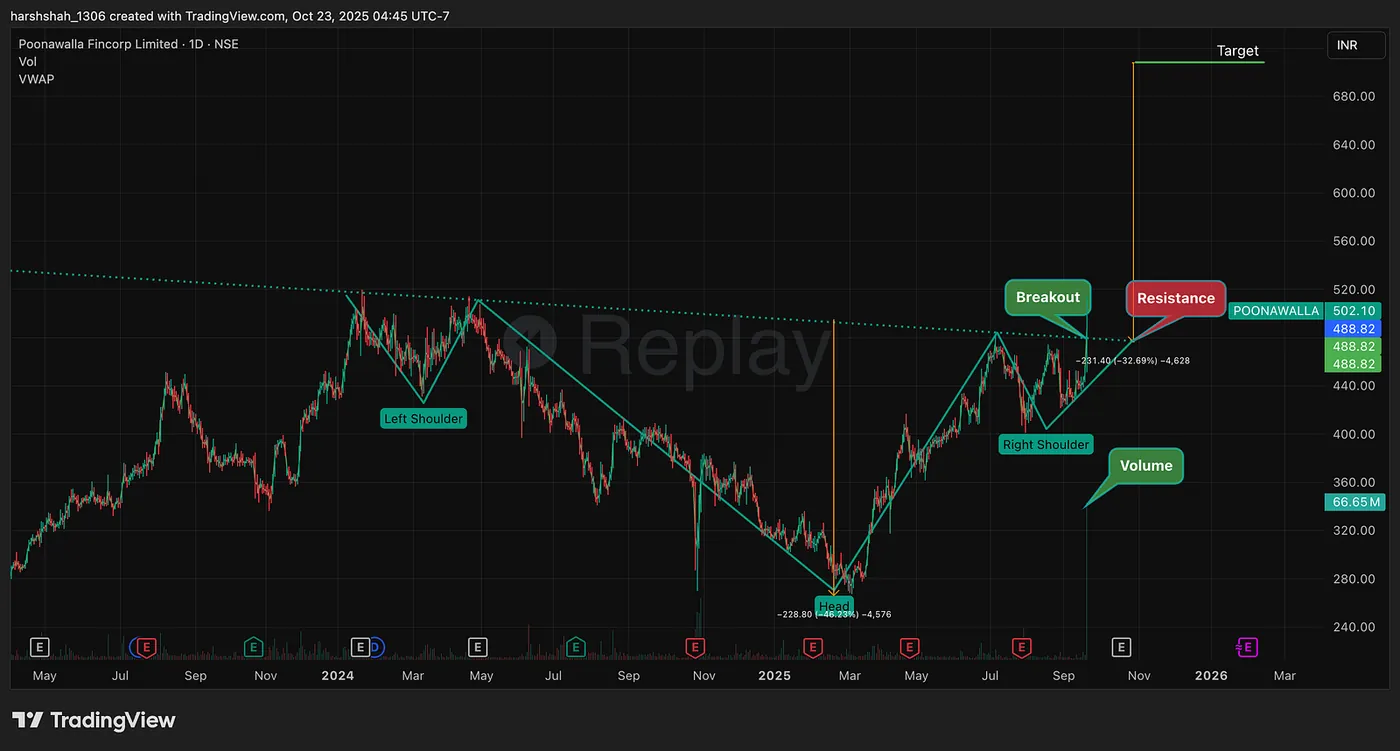Click the POONAWALLA ticker price tag
1400x751 pixels.
tap(1275, 311)
